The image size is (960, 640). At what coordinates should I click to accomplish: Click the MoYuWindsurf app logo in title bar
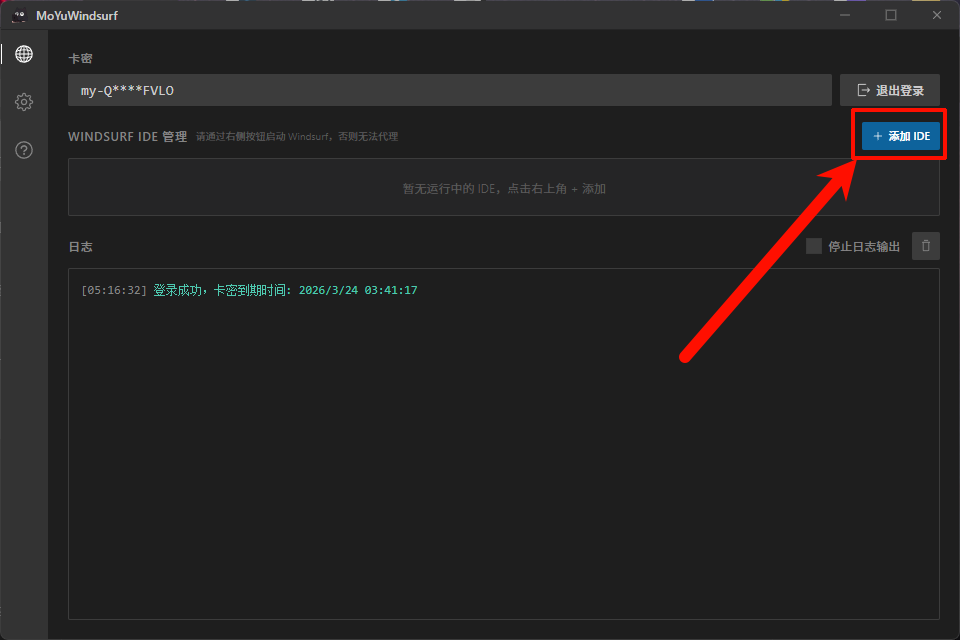point(18,15)
